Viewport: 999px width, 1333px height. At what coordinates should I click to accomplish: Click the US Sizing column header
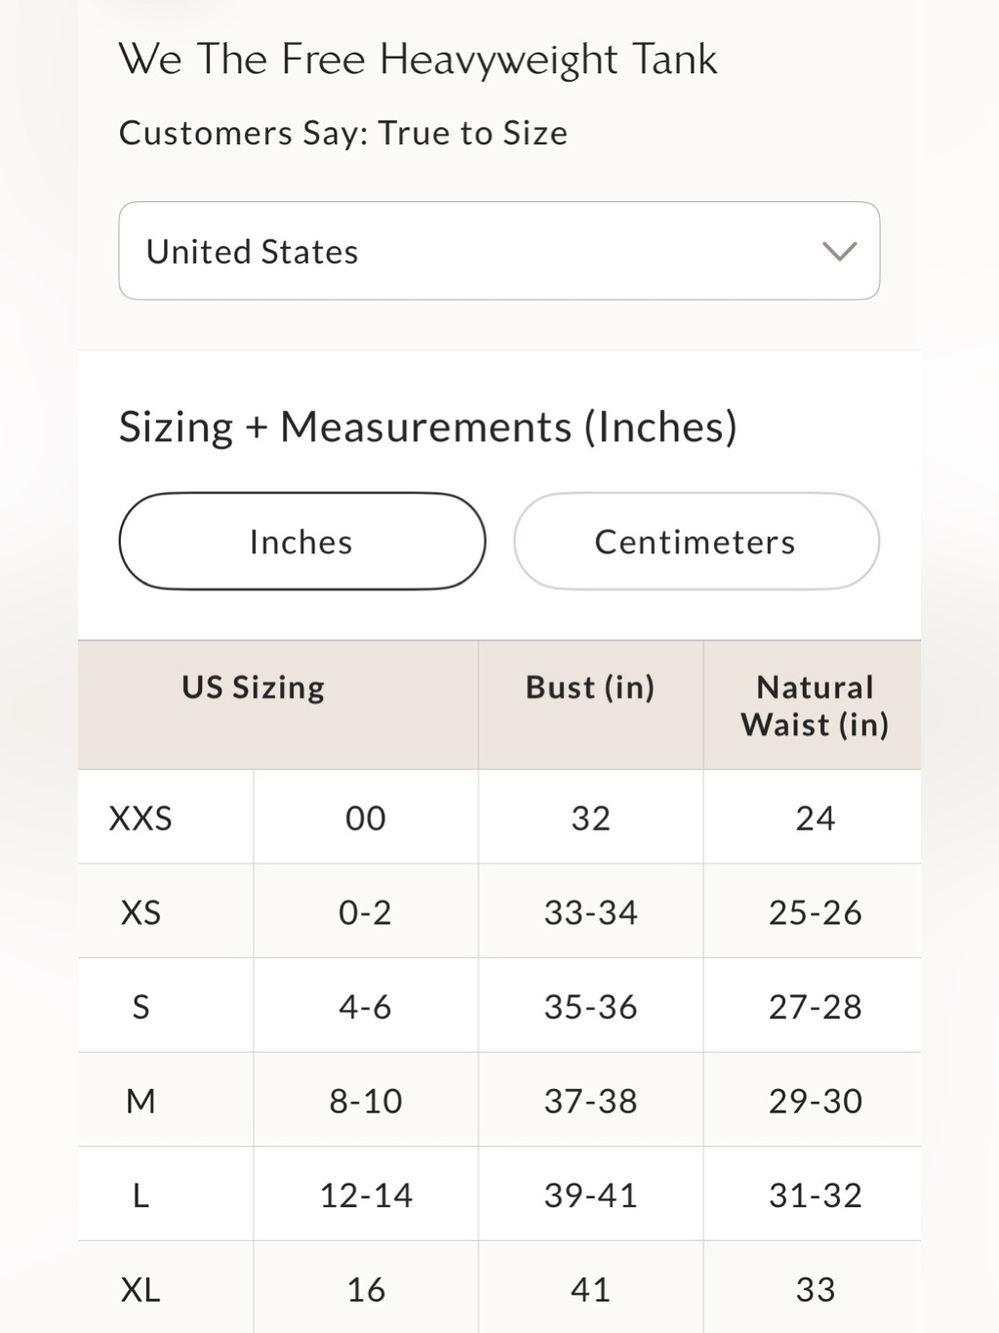pos(253,687)
